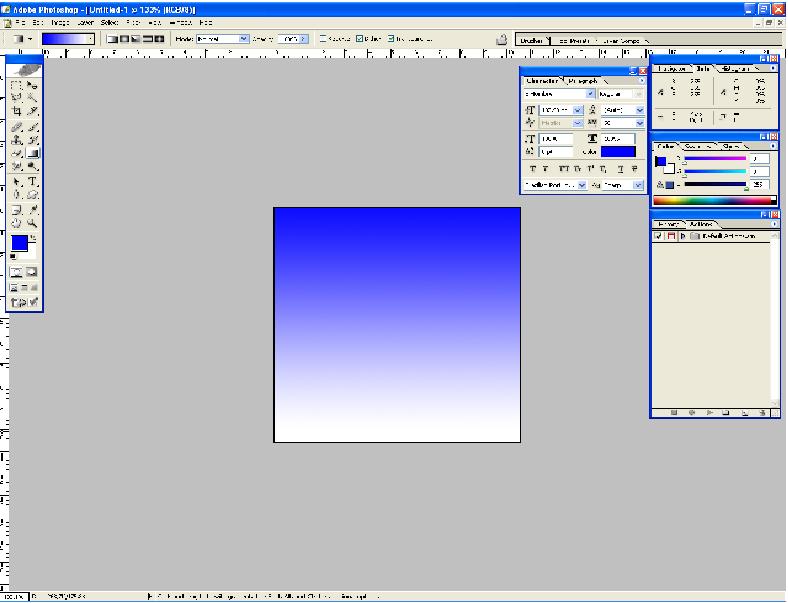Click the Brushes tab in palette well
Screen dimensions: 788x603
point(532,41)
